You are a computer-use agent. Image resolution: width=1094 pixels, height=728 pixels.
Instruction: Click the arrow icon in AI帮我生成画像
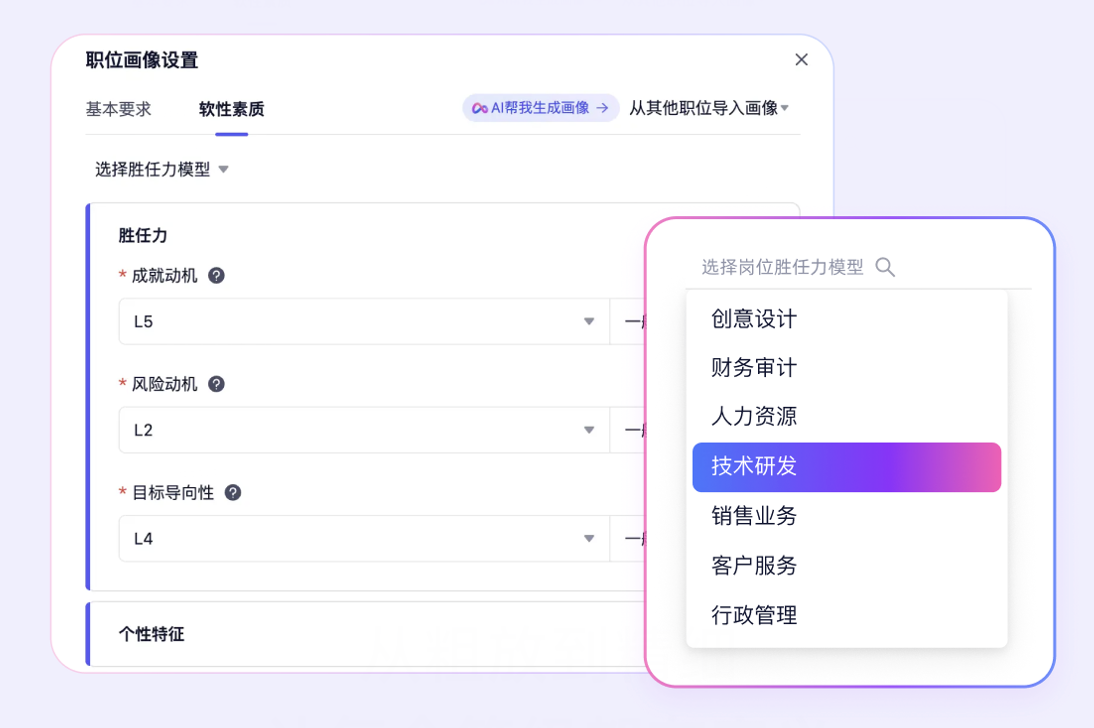pyautogui.click(x=603, y=108)
